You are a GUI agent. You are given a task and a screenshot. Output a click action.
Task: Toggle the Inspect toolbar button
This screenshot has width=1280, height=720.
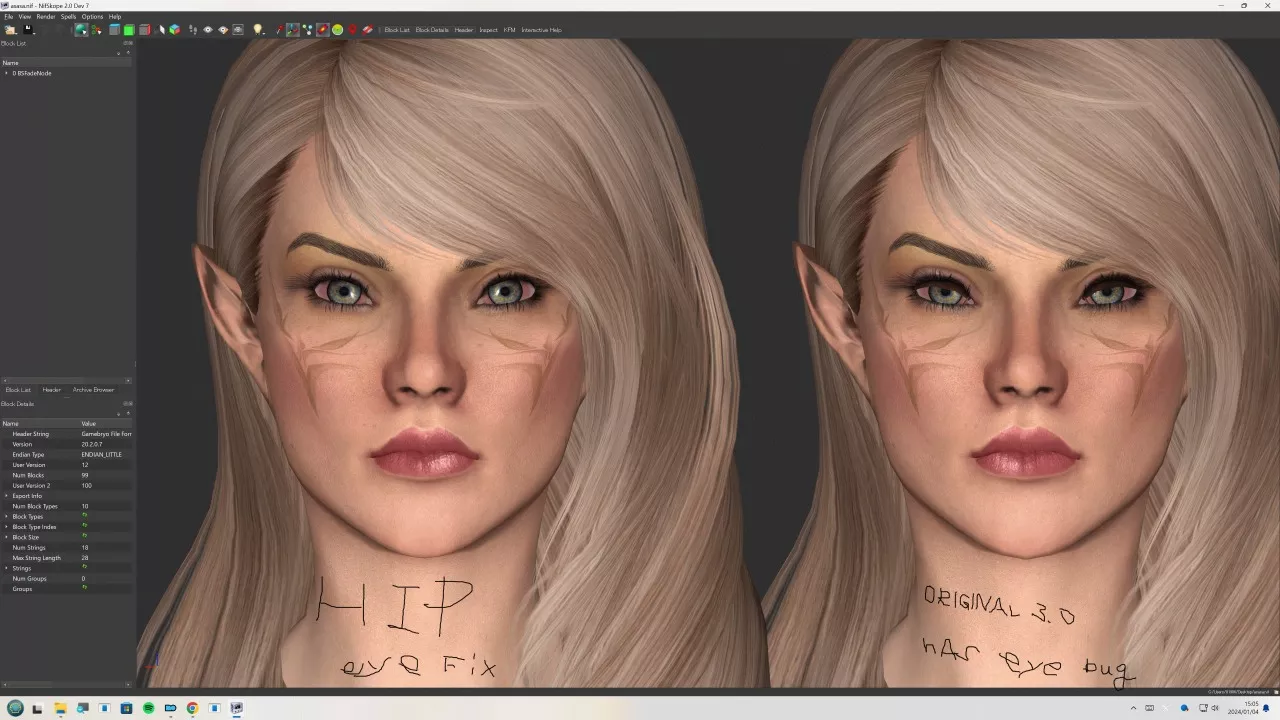pyautogui.click(x=488, y=30)
